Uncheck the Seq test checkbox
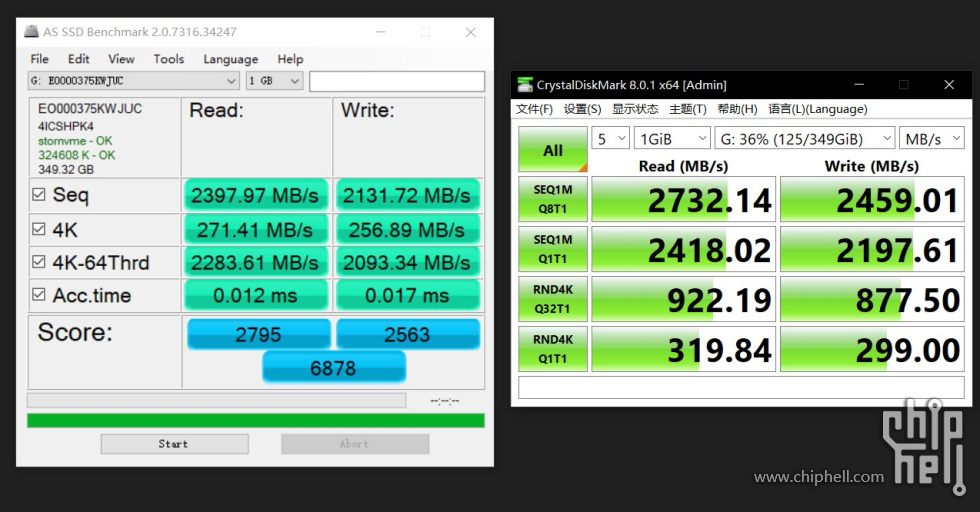Viewport: 980px width, 512px height. point(39,194)
